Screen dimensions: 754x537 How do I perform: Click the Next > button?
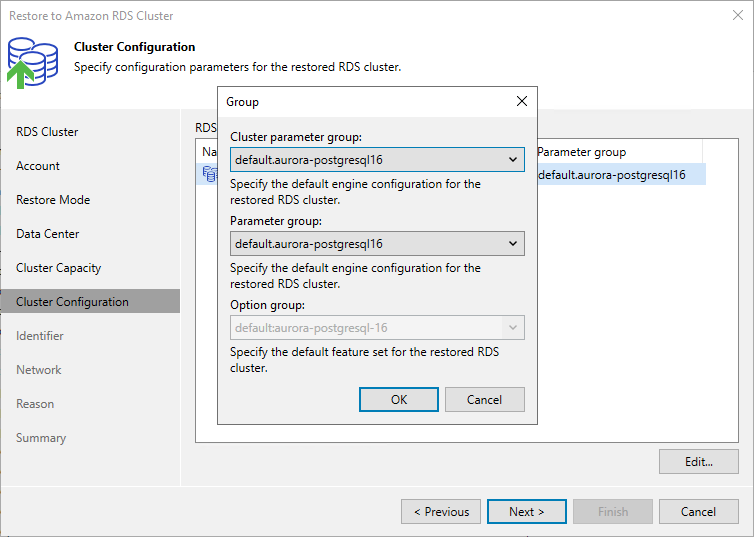[527, 512]
